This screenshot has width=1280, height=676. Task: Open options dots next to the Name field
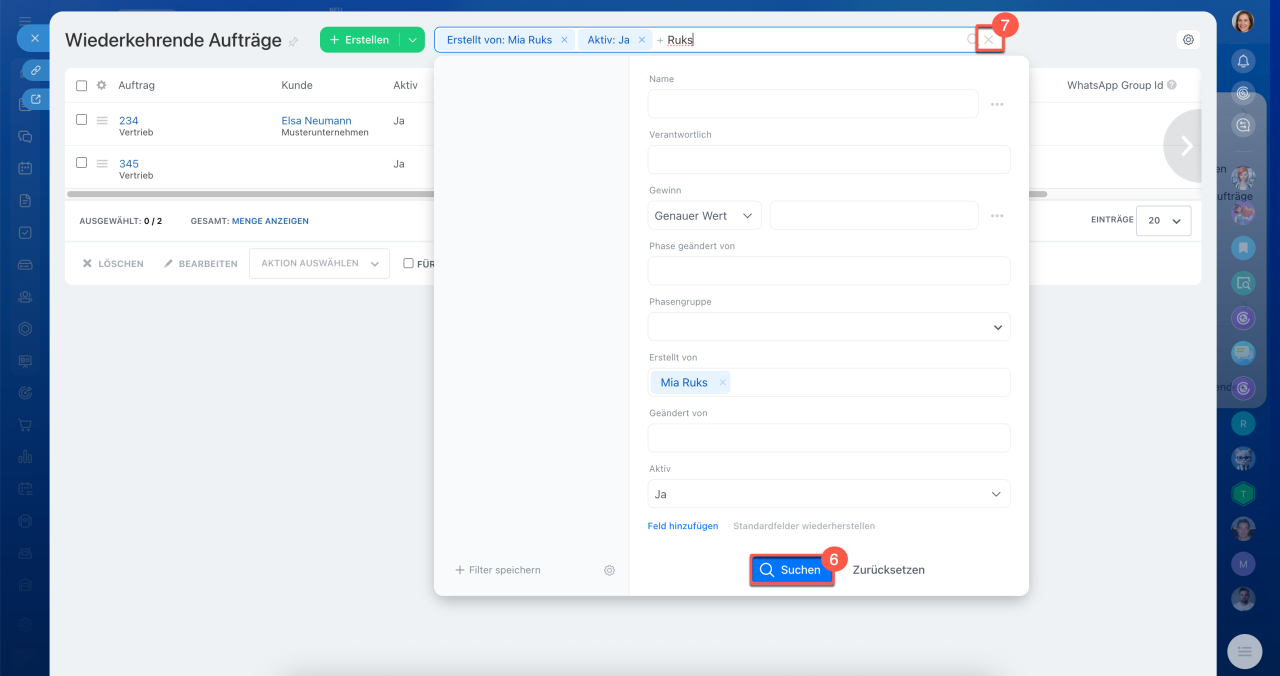(997, 104)
